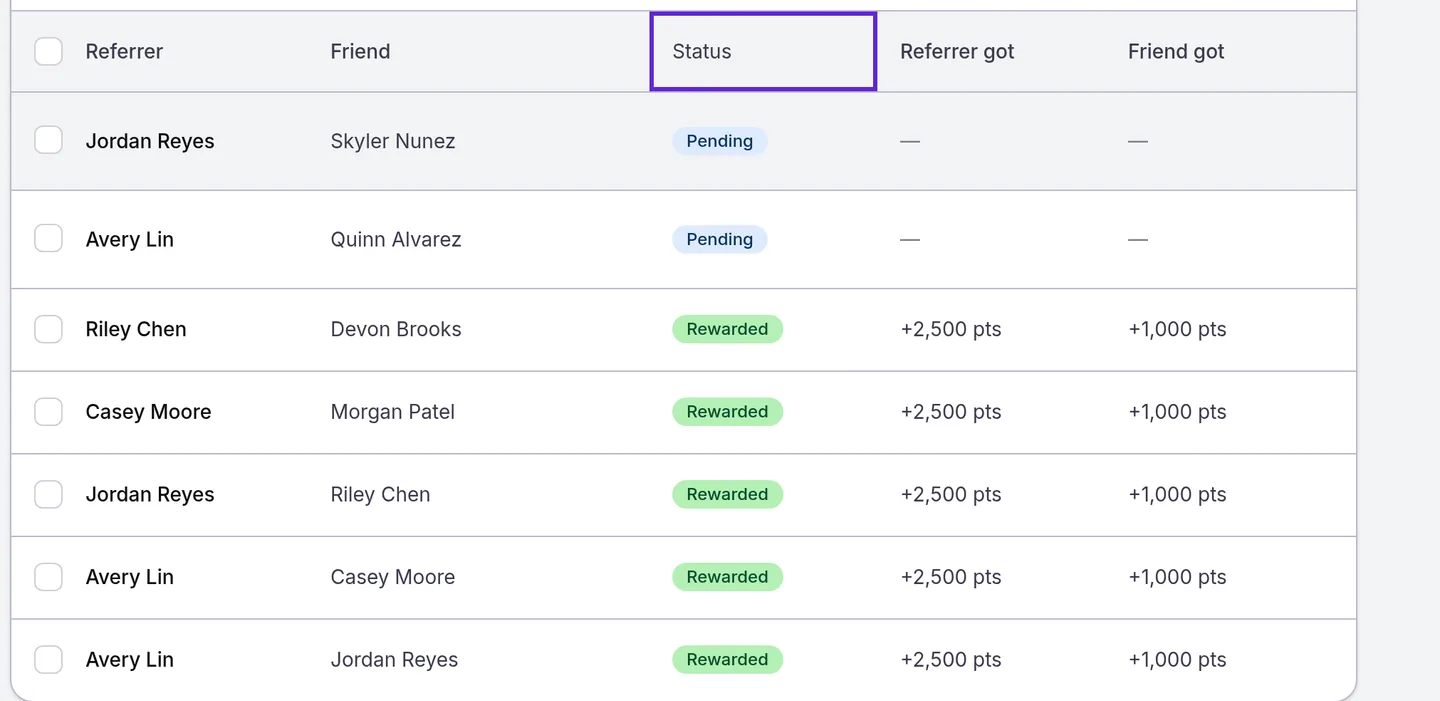
Task: Check the row with friend Skyler Nunez
Action: (x=48, y=141)
